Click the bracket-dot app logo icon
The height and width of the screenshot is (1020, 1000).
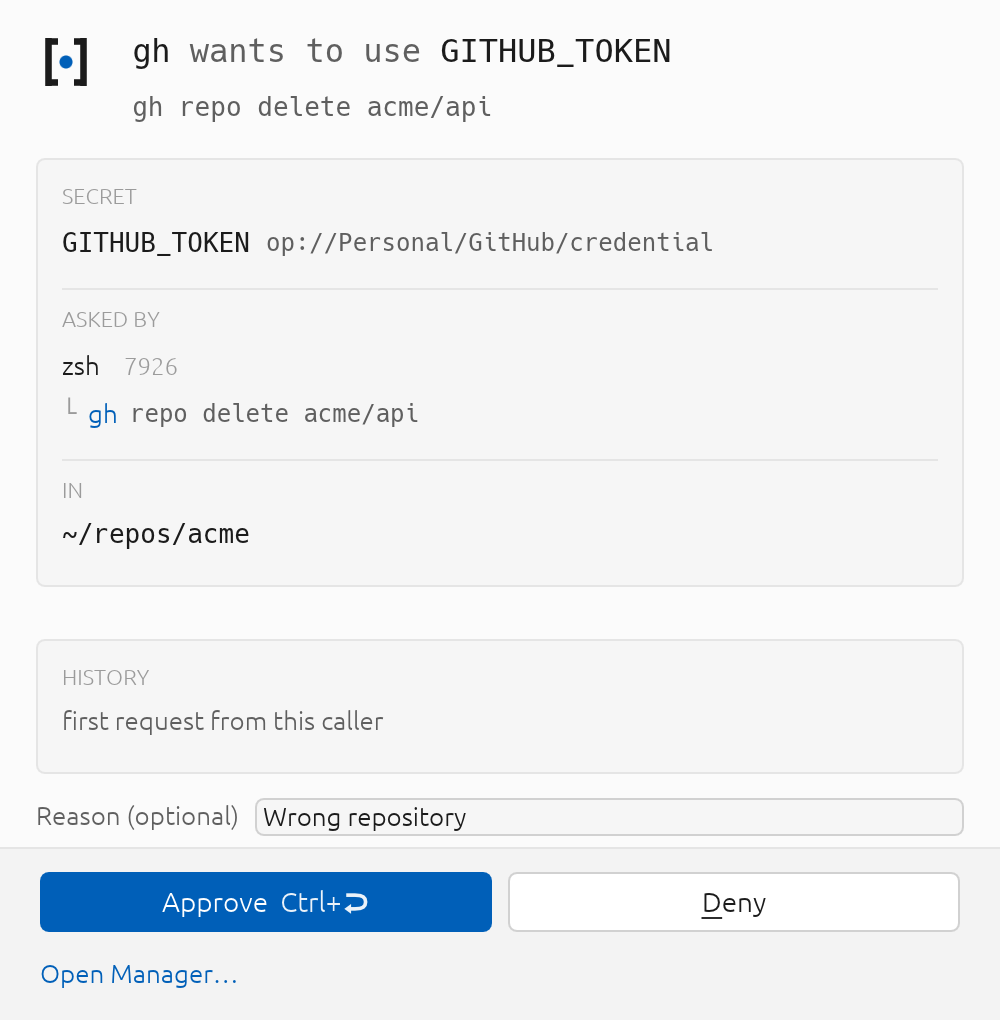tap(66, 62)
